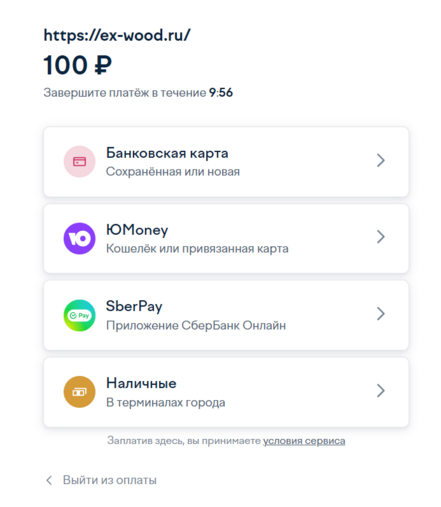
Task: Click the pink bank card icon
Action: (x=79, y=162)
